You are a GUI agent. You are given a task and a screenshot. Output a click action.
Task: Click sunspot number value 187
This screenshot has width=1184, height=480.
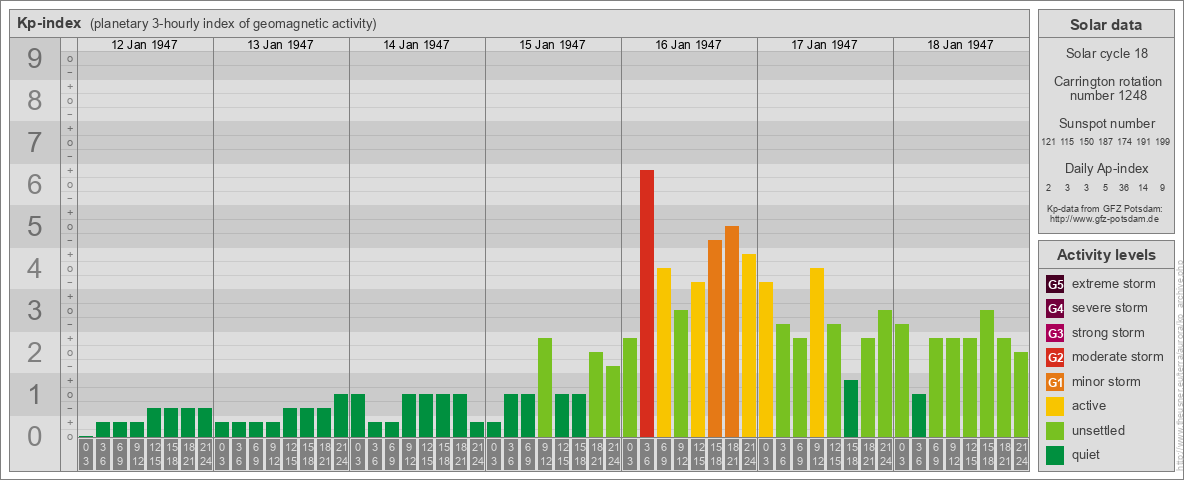tap(1105, 142)
